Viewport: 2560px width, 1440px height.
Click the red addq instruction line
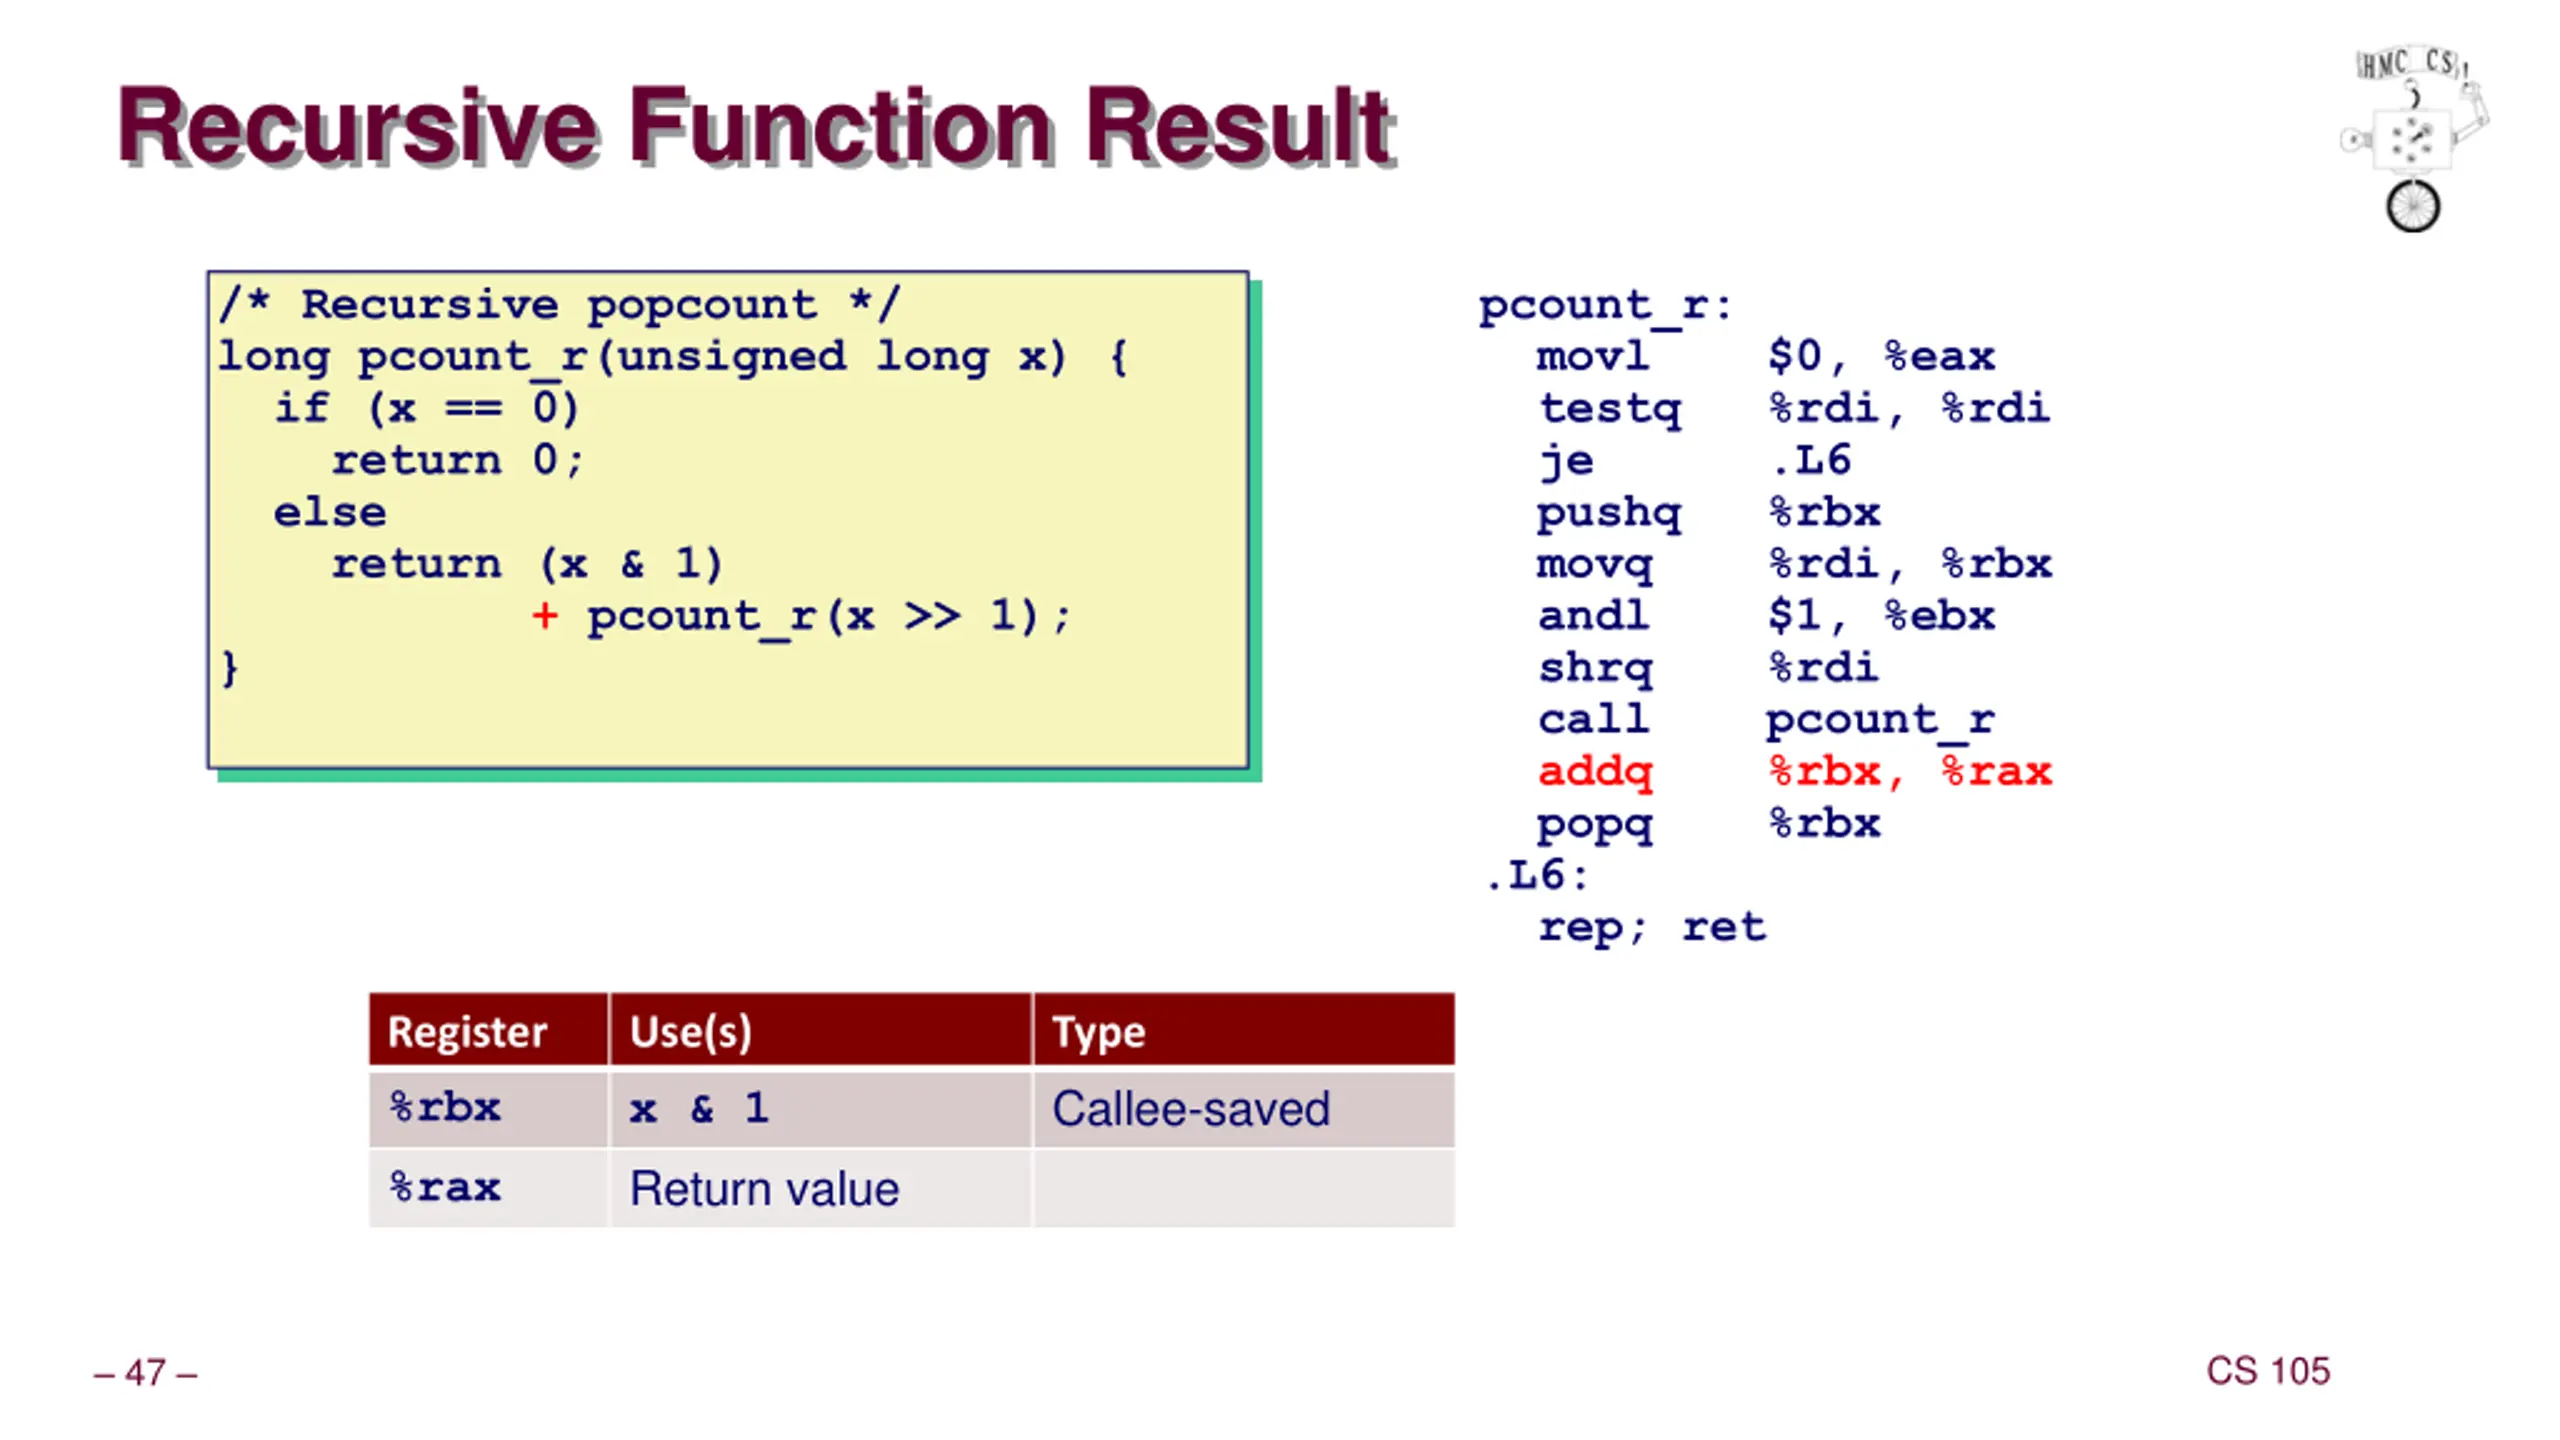point(1795,772)
